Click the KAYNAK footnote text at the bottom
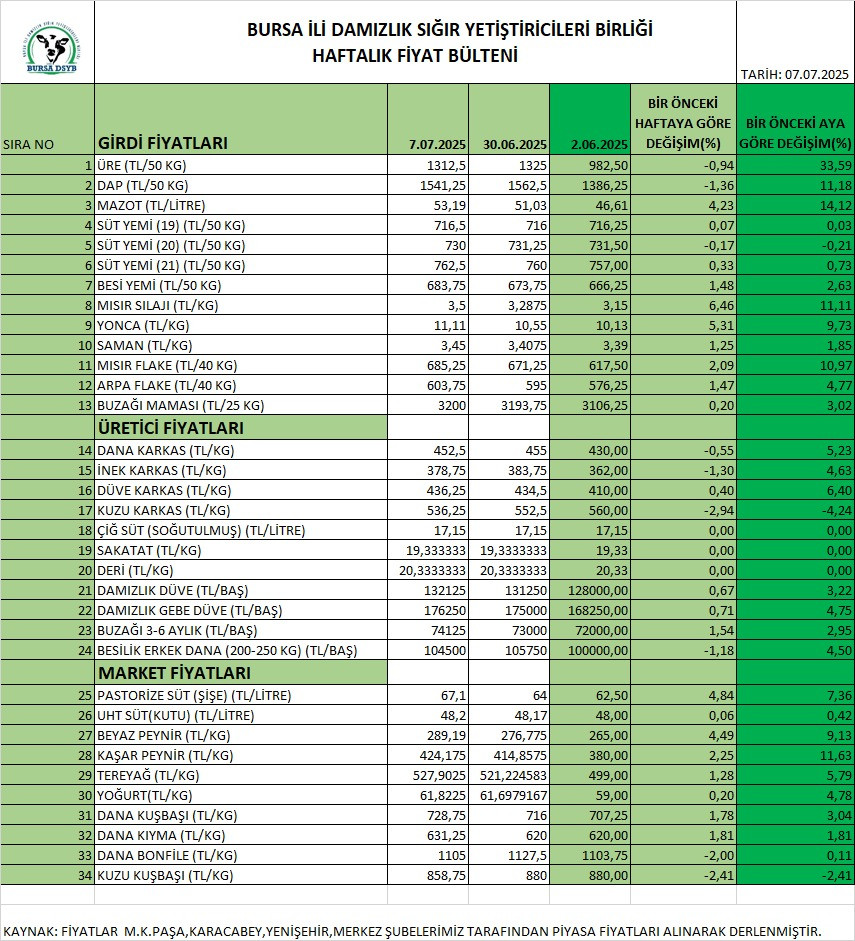 click(412, 930)
